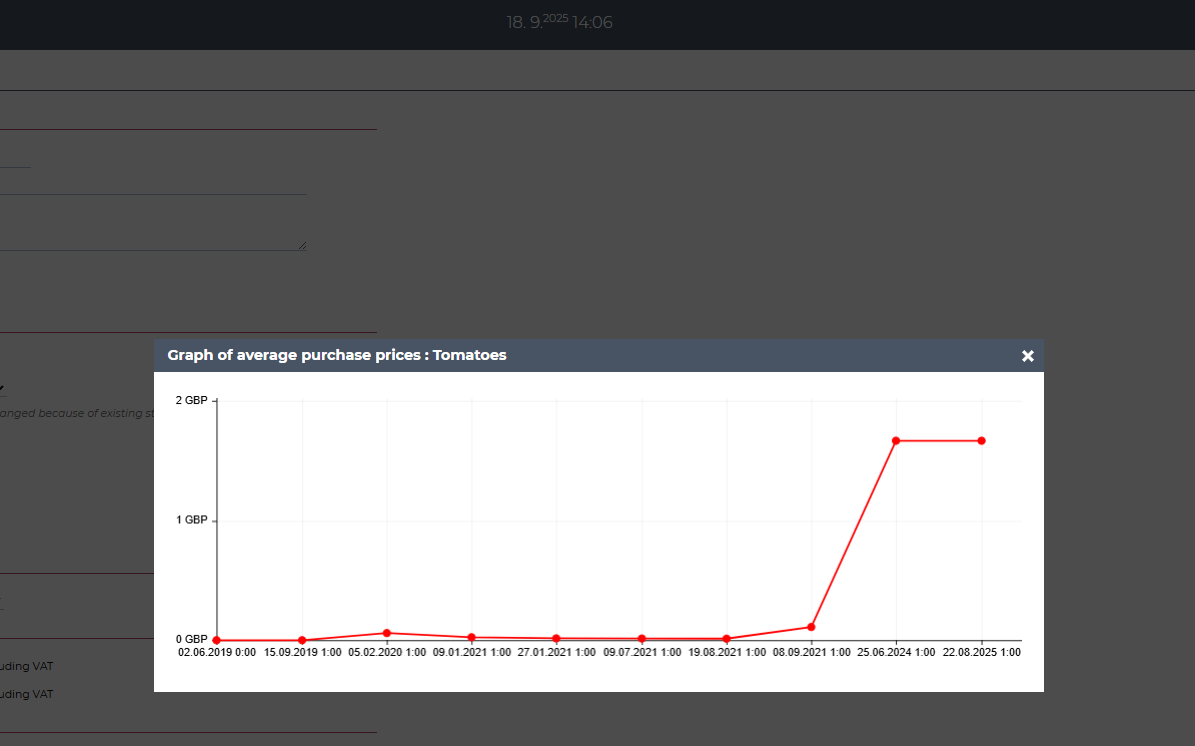Click the 22.08.2025 data point on graph
The width and height of the screenshot is (1195, 746).
982,440
